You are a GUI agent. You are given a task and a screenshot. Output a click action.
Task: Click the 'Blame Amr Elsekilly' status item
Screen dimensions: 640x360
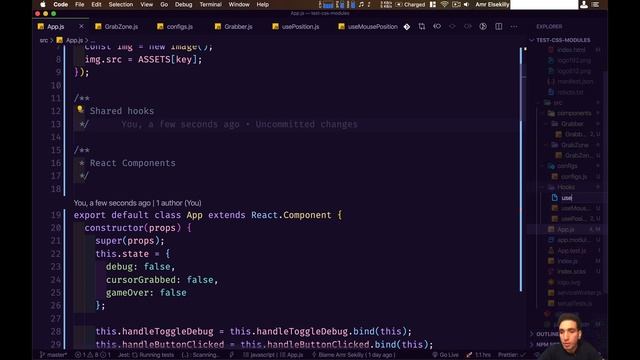tap(353, 355)
